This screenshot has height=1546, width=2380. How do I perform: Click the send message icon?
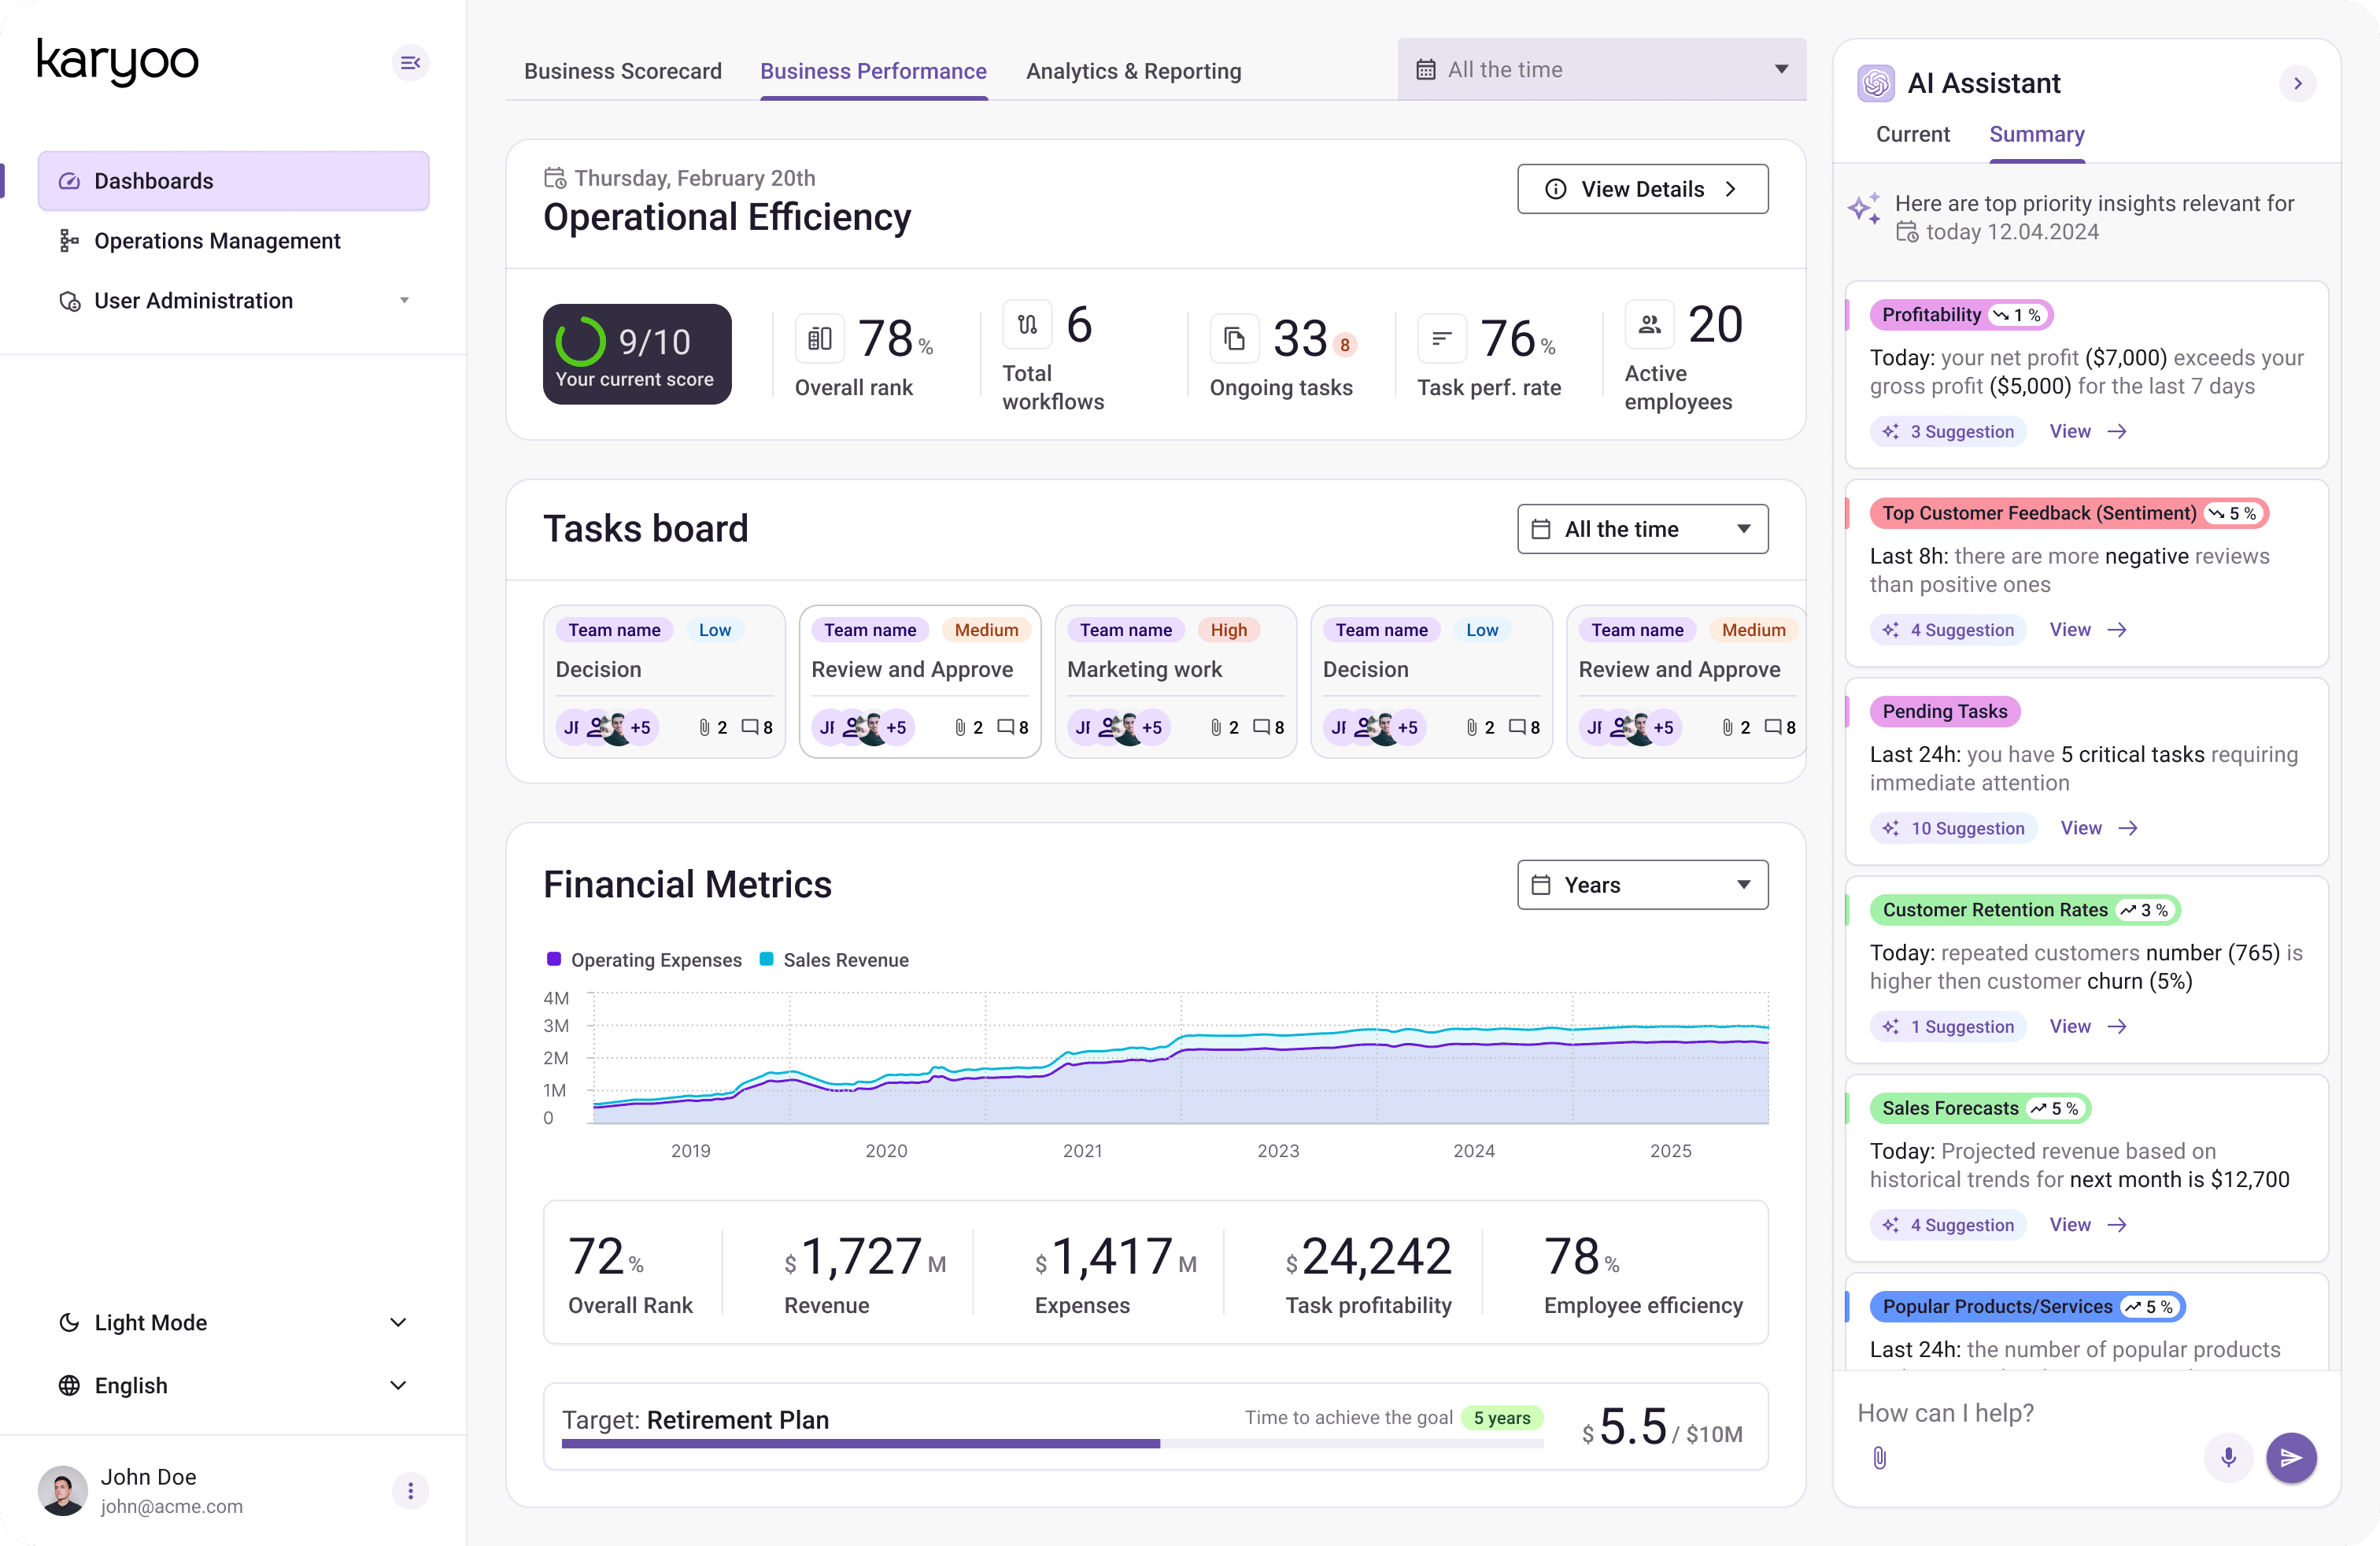(x=2292, y=1458)
